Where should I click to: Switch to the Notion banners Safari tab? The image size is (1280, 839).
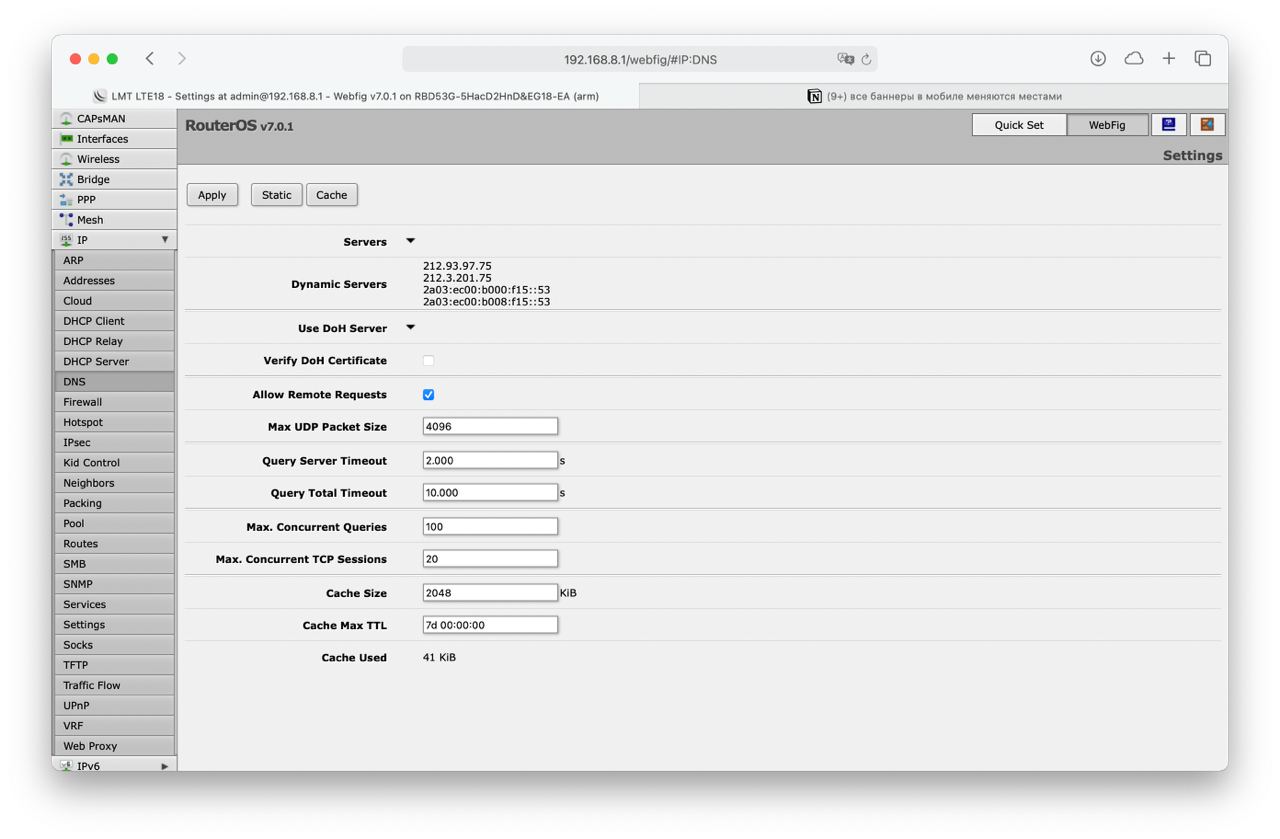(934, 96)
